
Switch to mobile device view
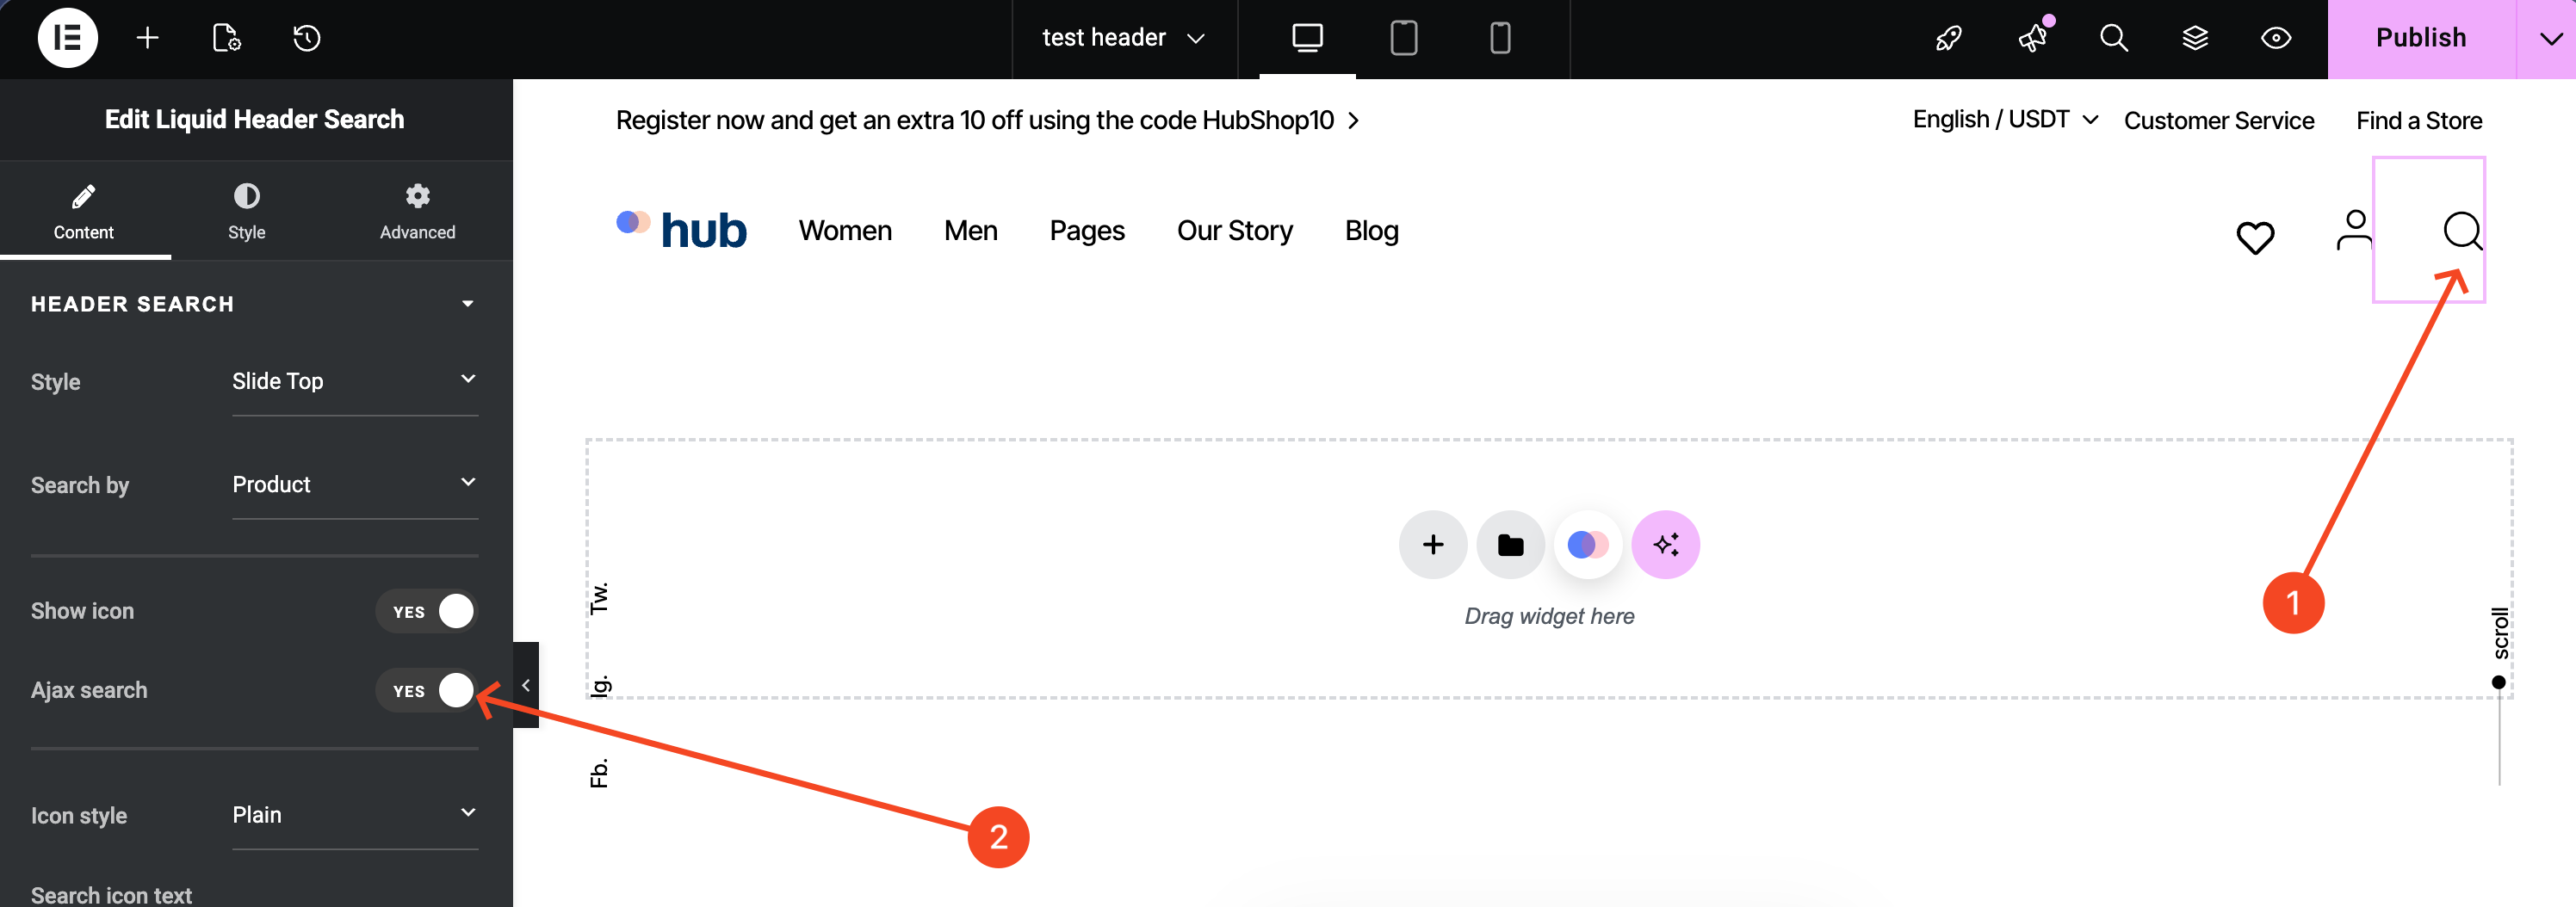pos(1500,38)
